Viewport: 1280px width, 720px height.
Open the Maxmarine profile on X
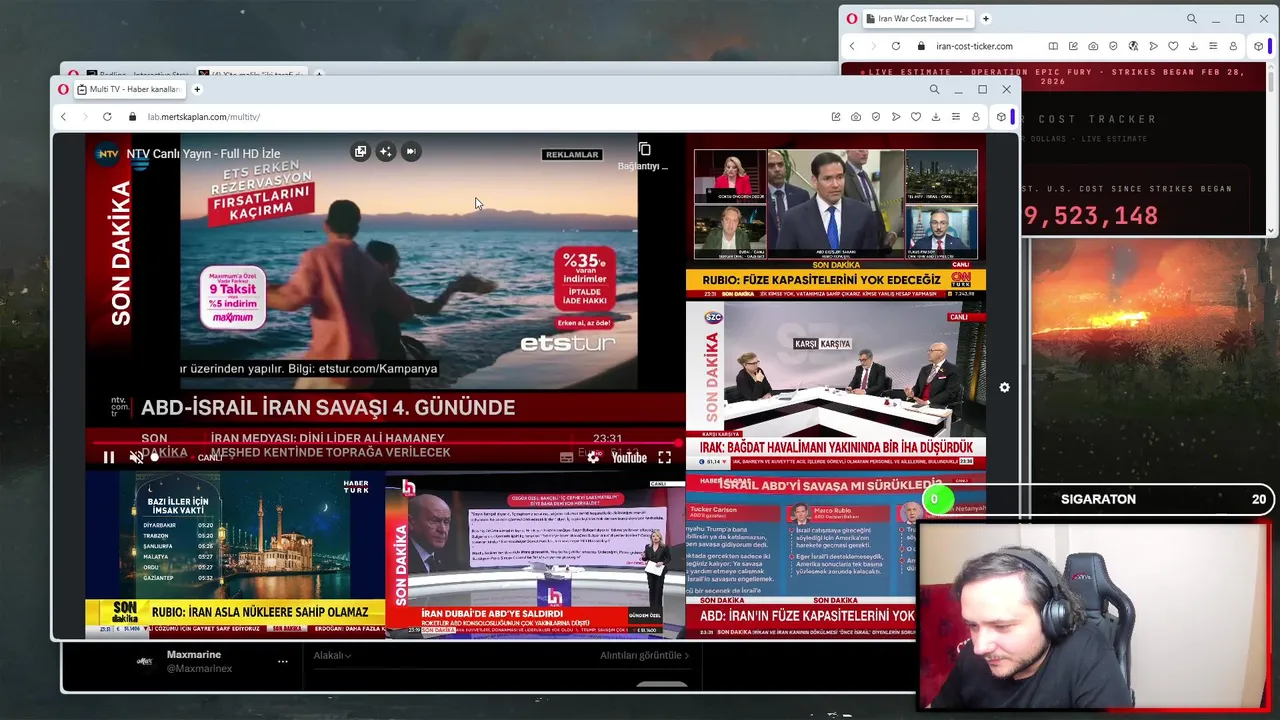193,655
